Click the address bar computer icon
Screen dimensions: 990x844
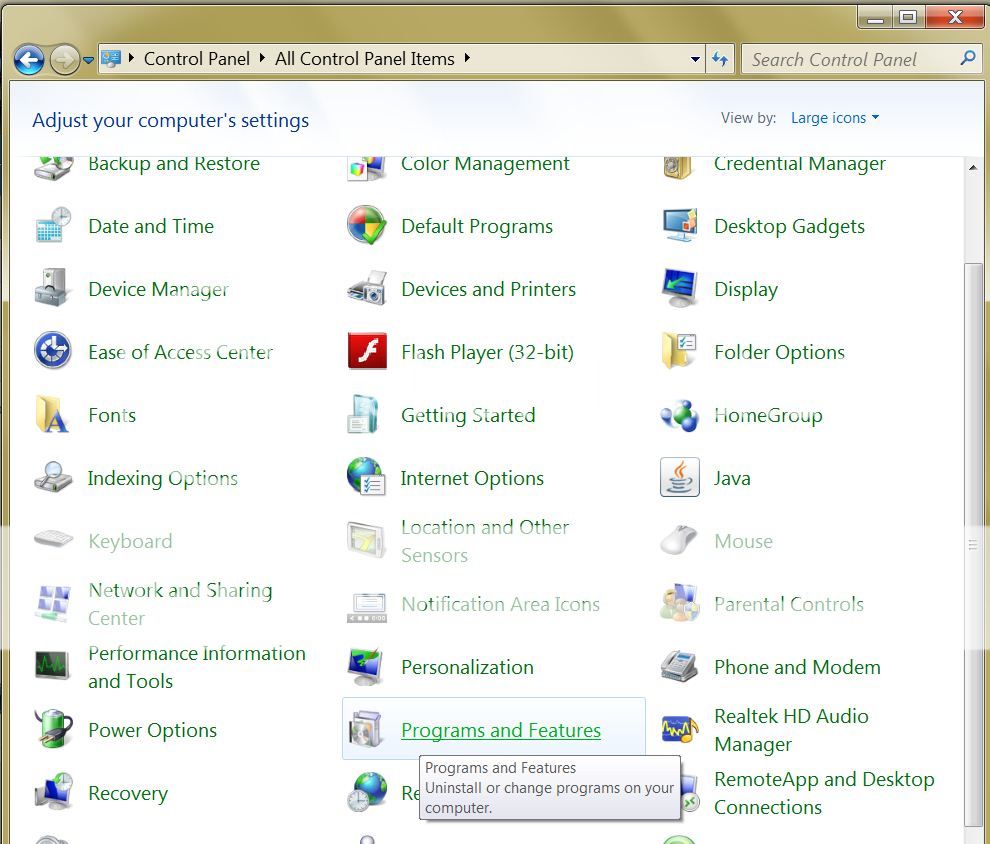pyautogui.click(x=111, y=59)
